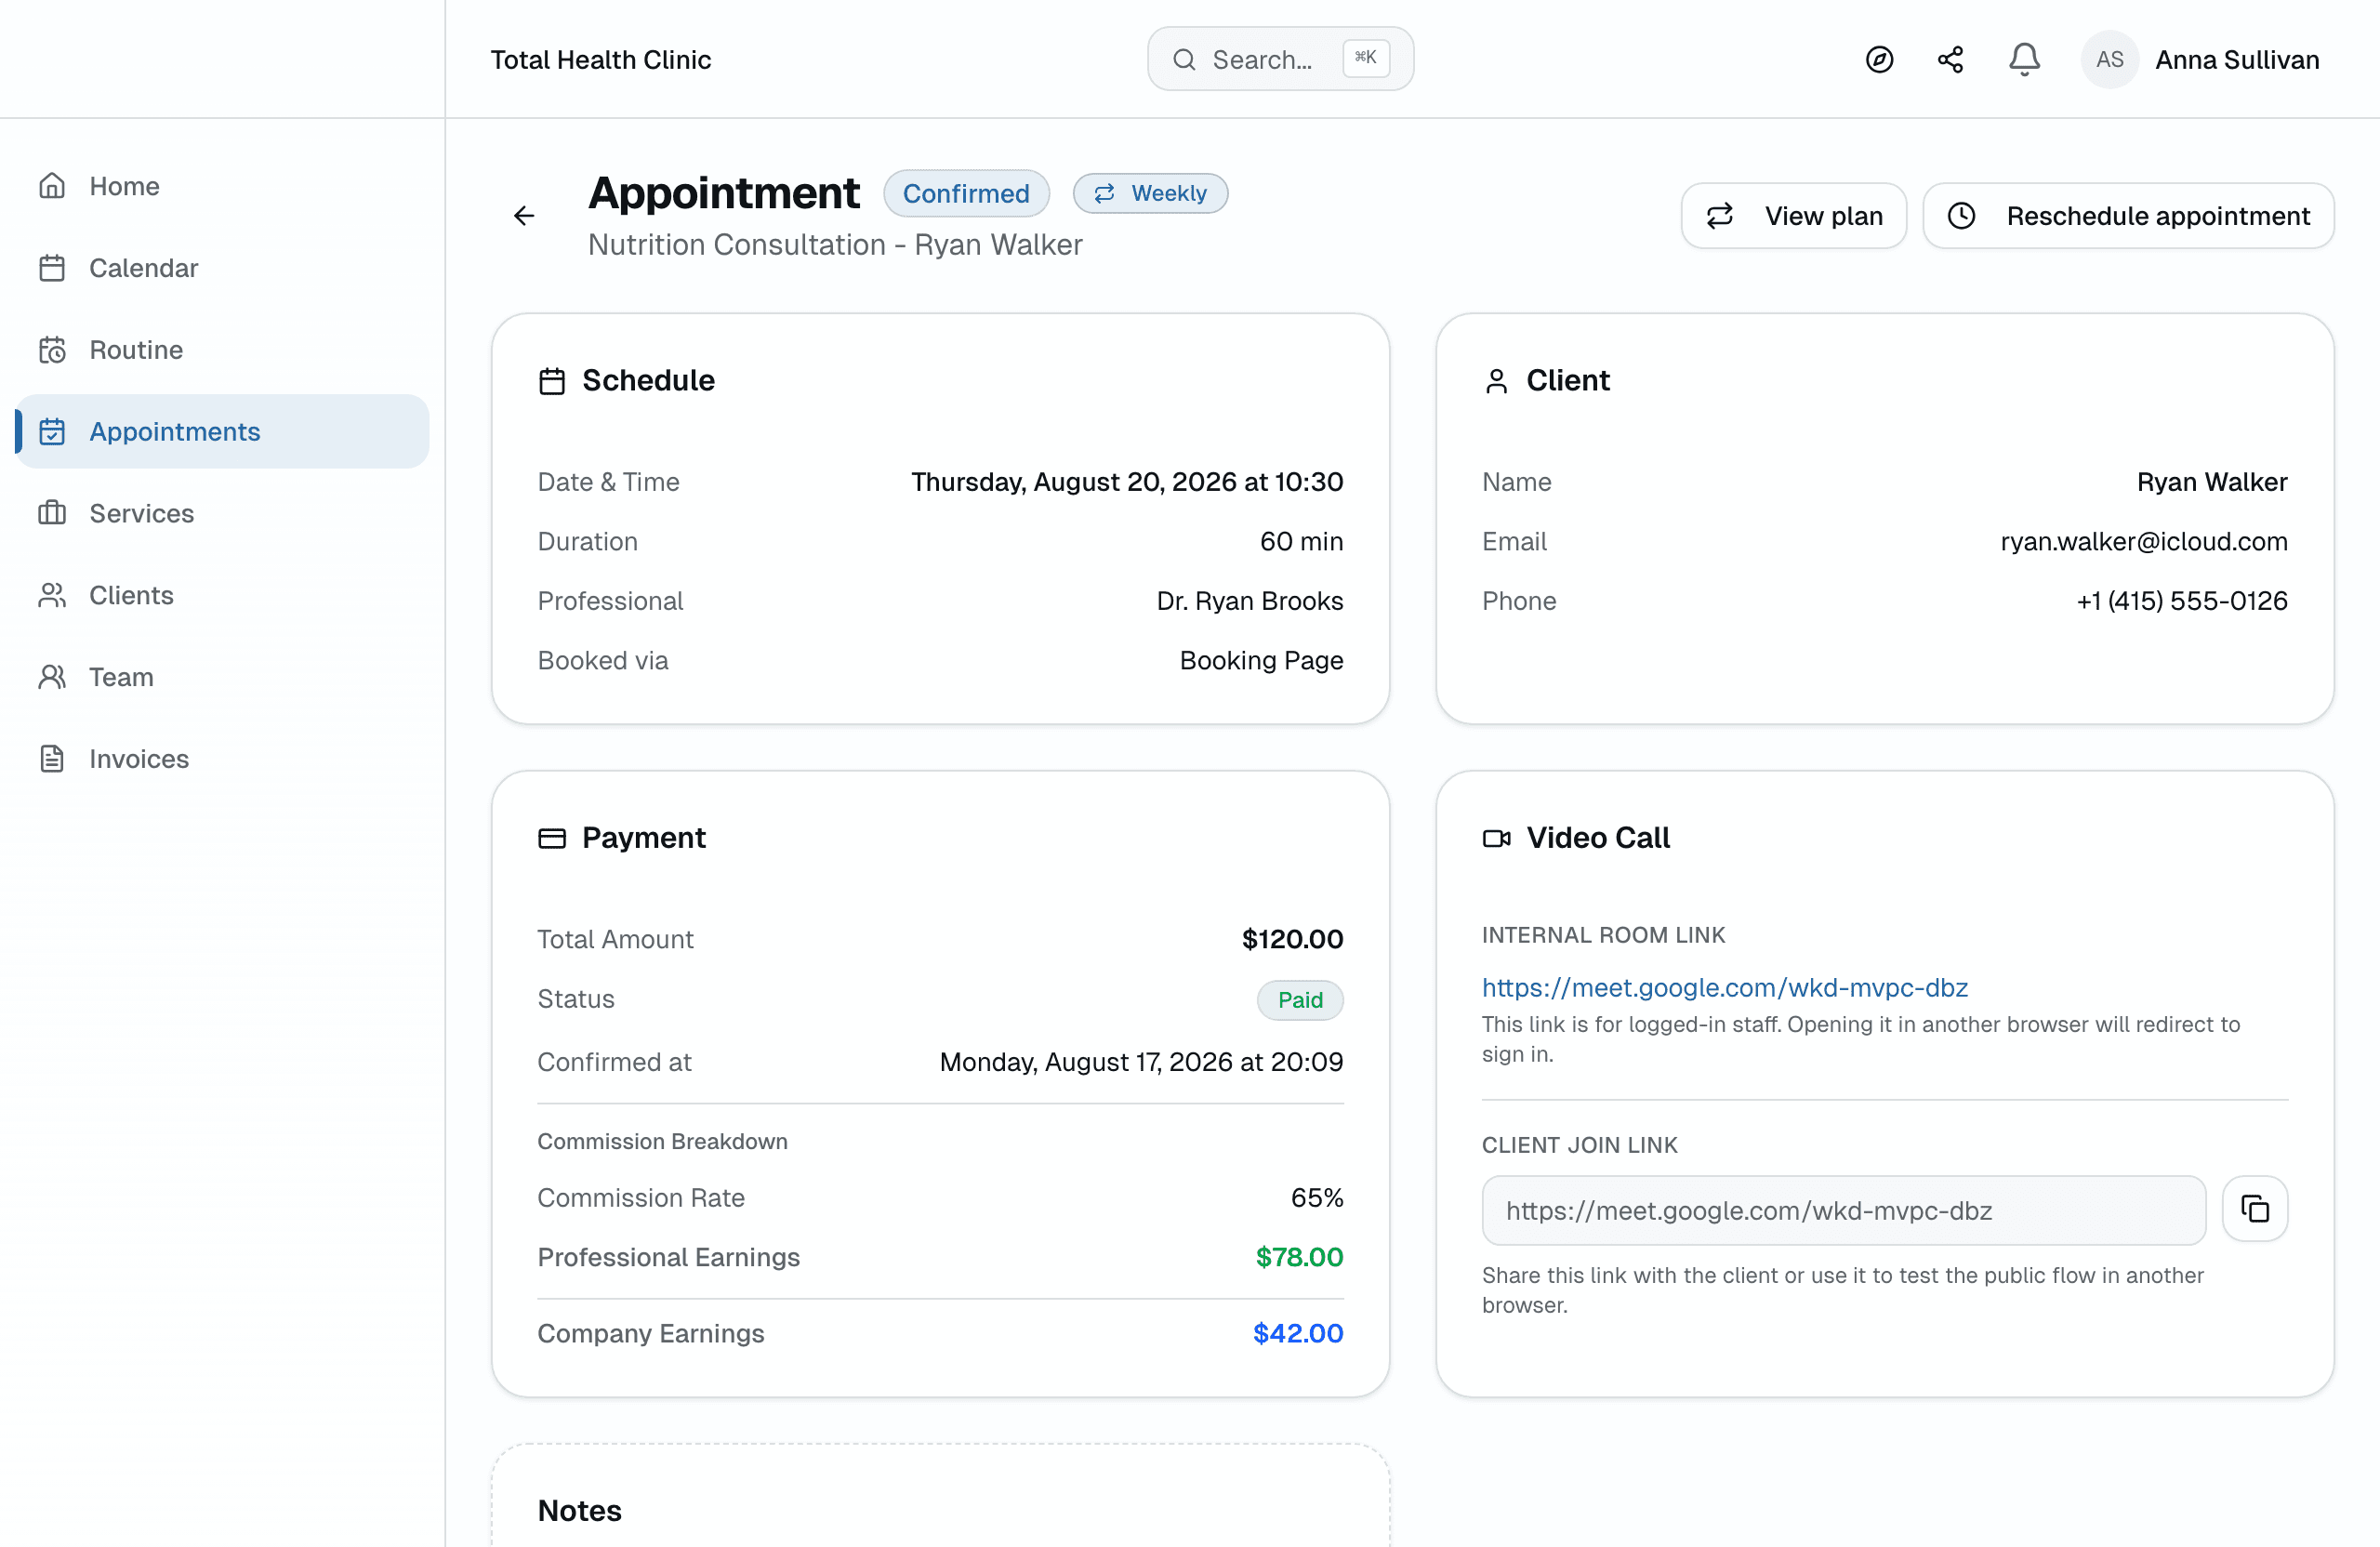Screen dimensions: 2380x1547
Task: Open Invoices in sidebar
Action: [223, 759]
